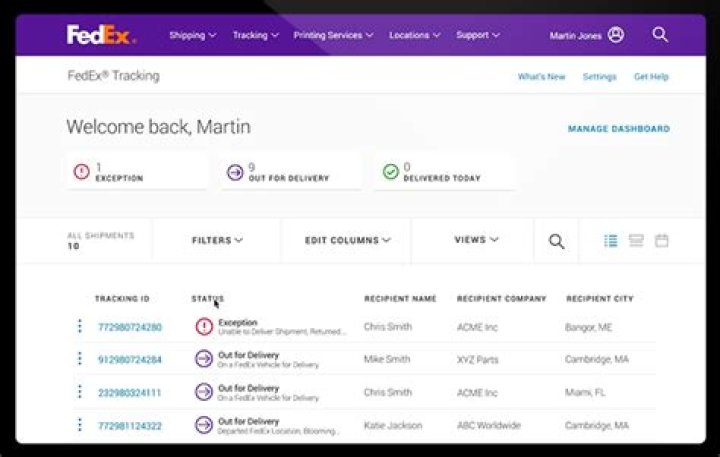Image resolution: width=720 pixels, height=457 pixels.
Task: Open the Shipping menu
Action: [192, 35]
